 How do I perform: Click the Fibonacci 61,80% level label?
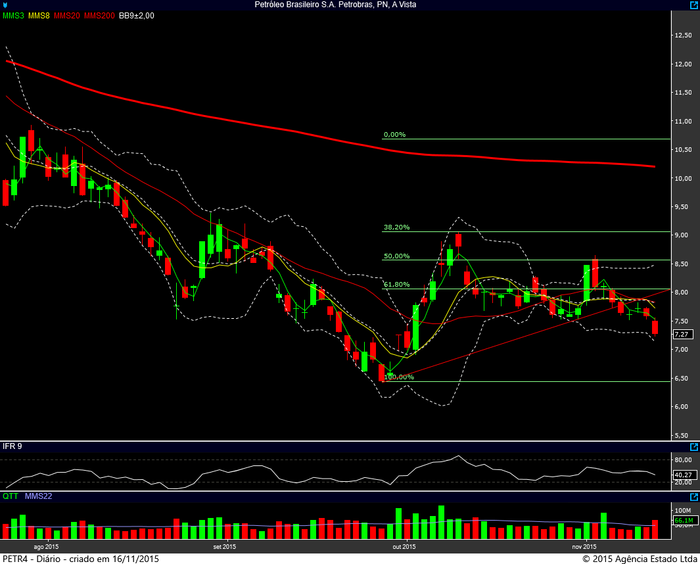tap(396, 284)
